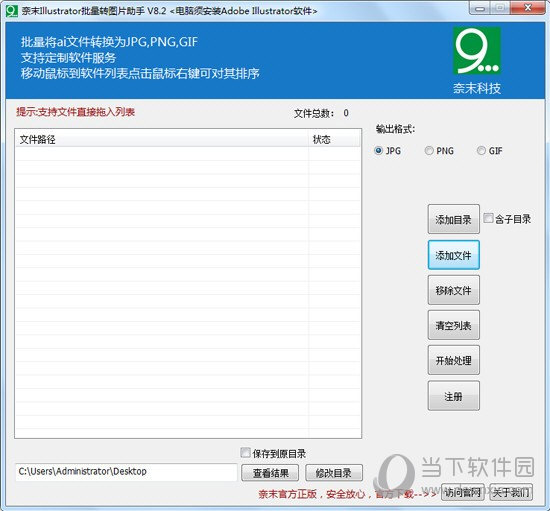Click the 文件路径 column header
This screenshot has height=511, width=550.
click(x=161, y=140)
